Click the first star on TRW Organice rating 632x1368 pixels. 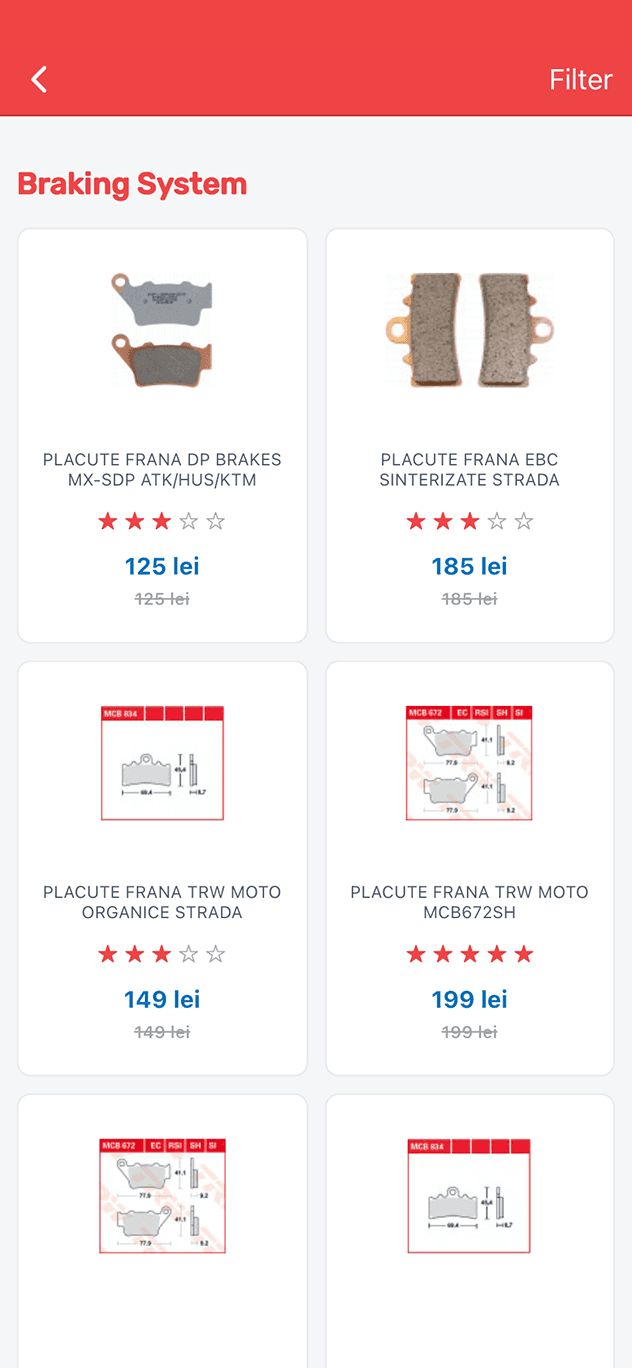coord(108,954)
